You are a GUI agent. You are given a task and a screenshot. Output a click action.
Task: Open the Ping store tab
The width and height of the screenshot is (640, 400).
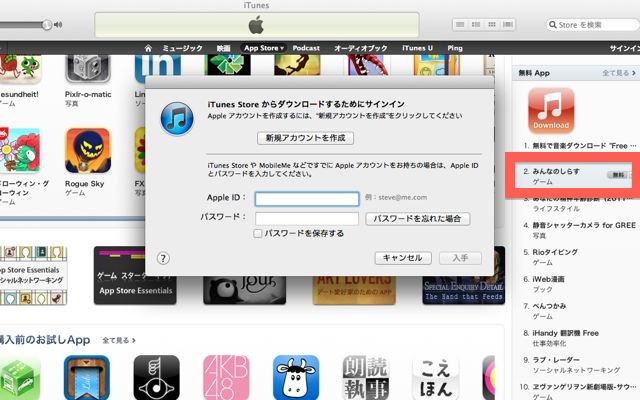[x=455, y=48]
